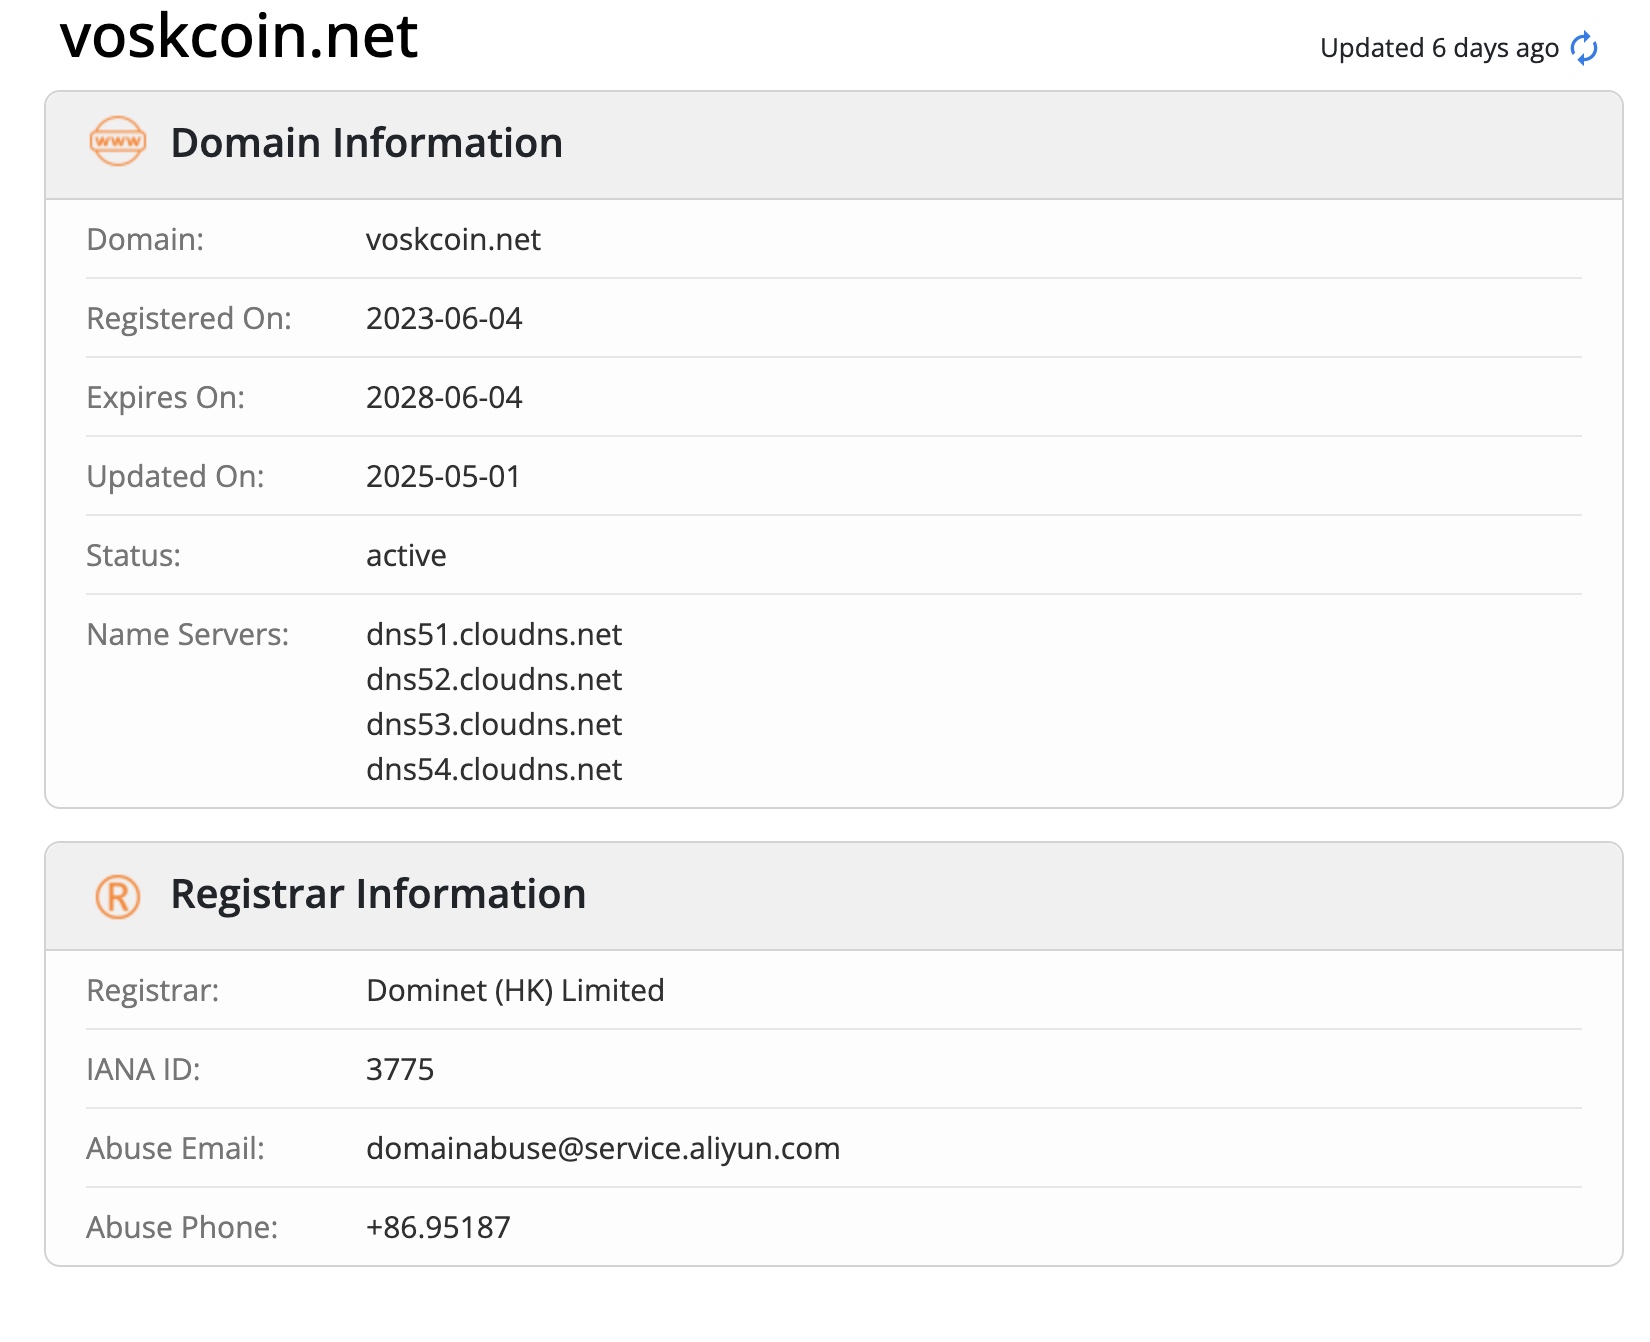This screenshot has height=1342, width=1650.
Task: Click name server dns51.cloudns.net
Action: (494, 635)
